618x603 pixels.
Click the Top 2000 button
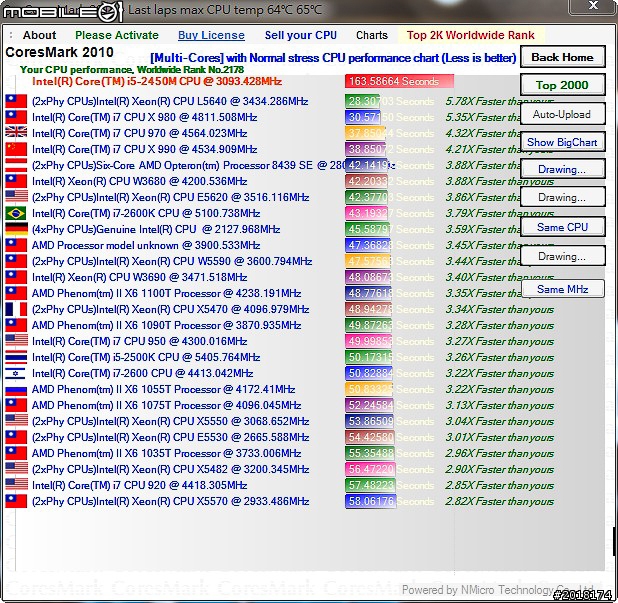[562, 85]
